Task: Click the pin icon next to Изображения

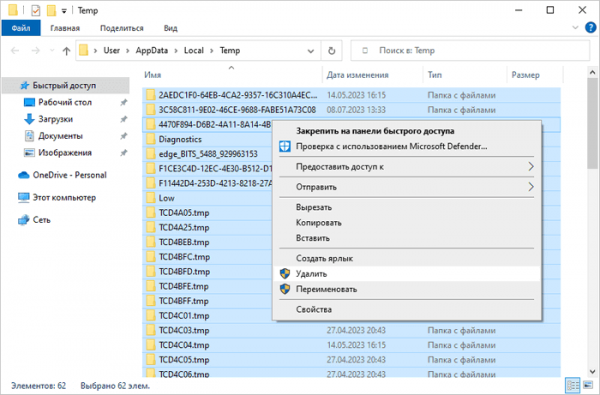Action: (123, 153)
